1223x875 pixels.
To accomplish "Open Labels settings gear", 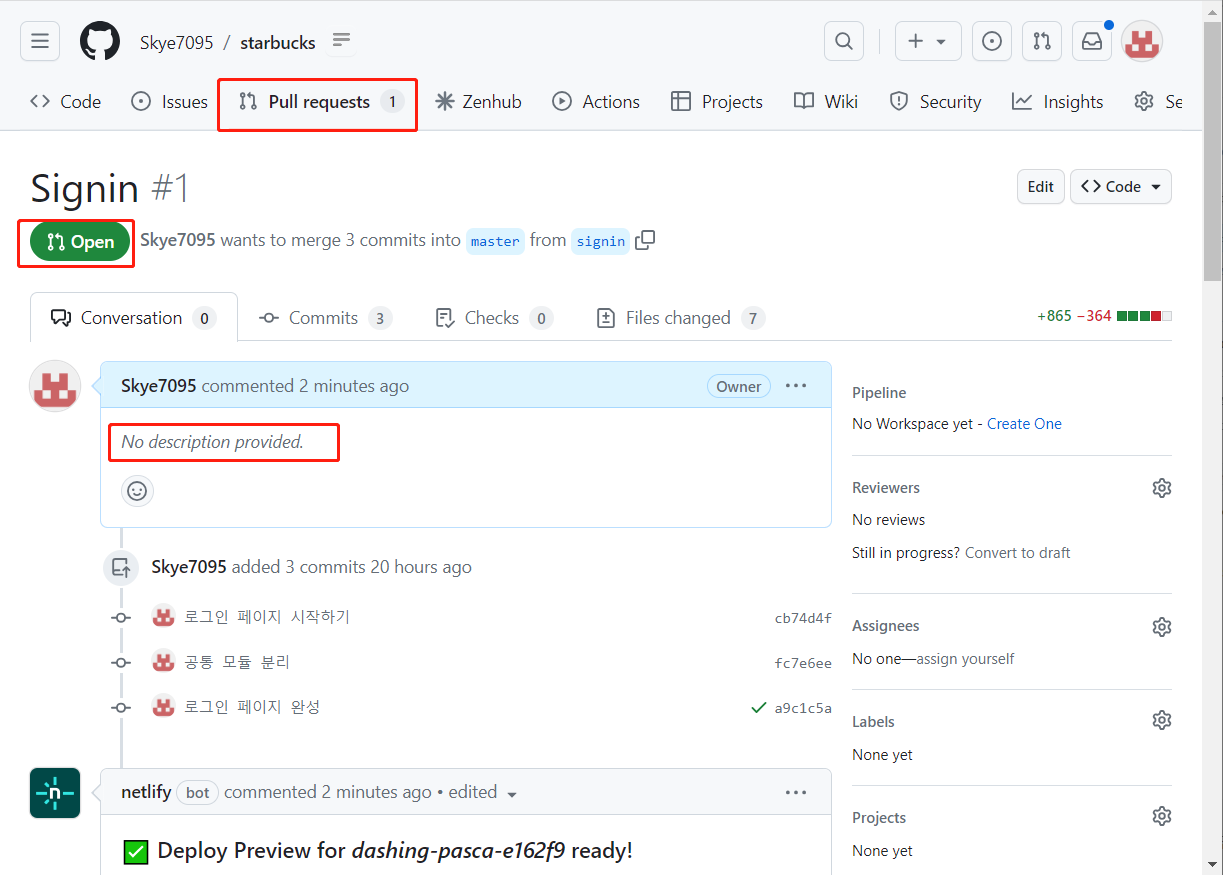I will (x=1161, y=720).
